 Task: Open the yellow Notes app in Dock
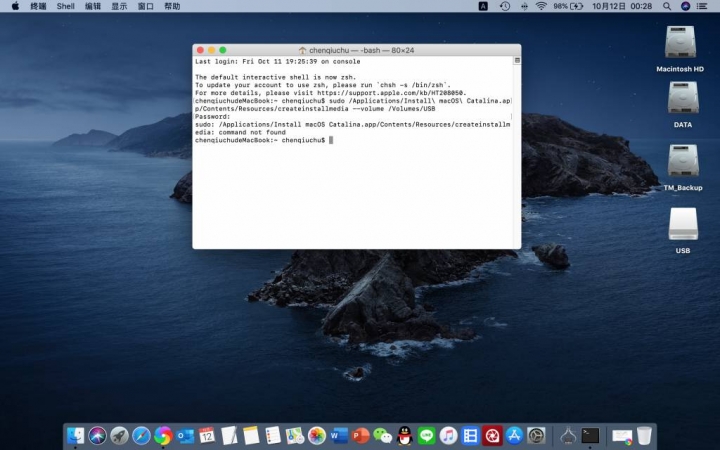tap(251, 435)
